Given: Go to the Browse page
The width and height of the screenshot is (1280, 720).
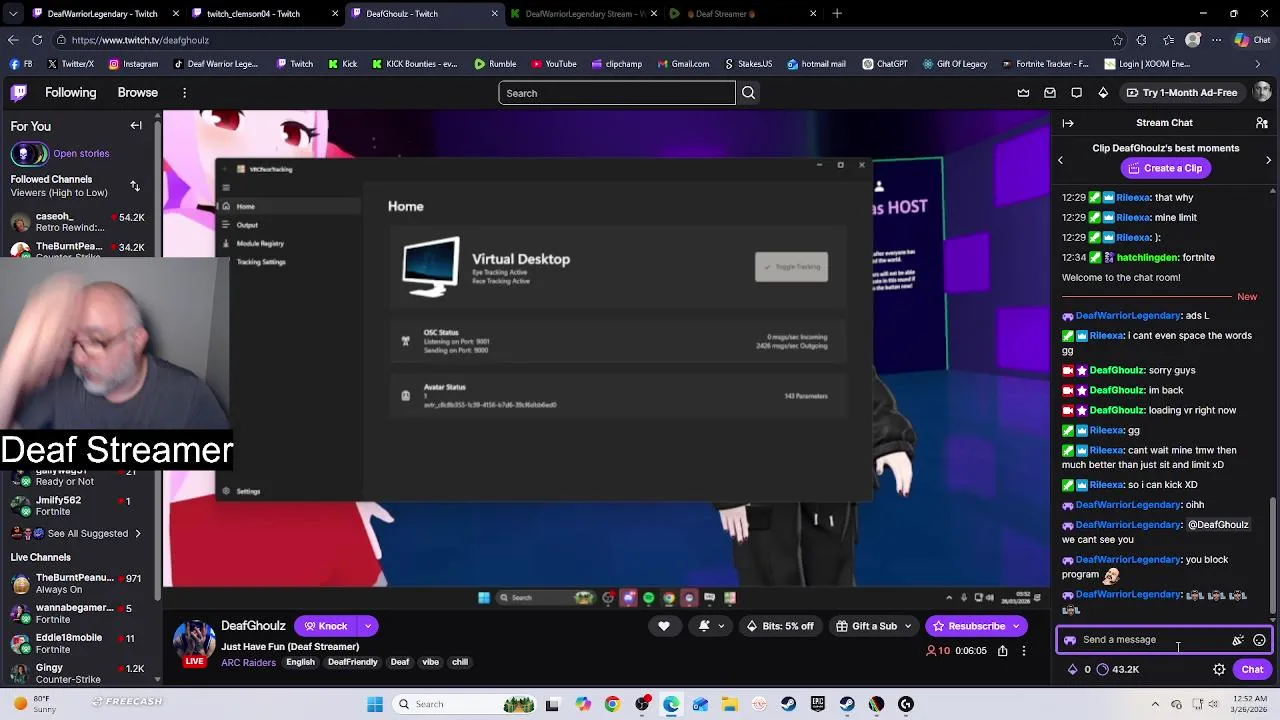Looking at the screenshot, I should click(138, 93).
